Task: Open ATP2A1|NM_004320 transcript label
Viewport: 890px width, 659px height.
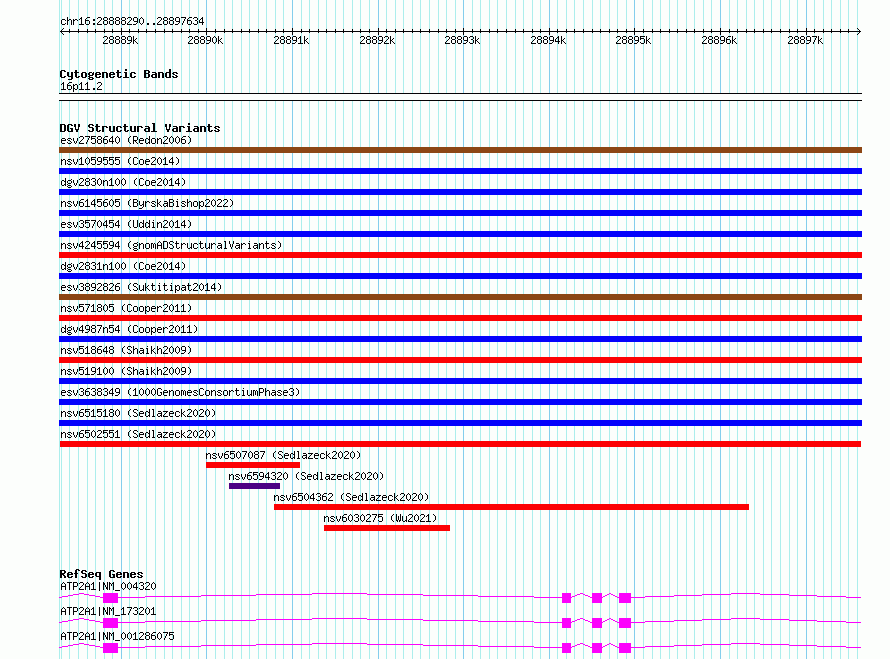Action: pyautogui.click(x=108, y=586)
